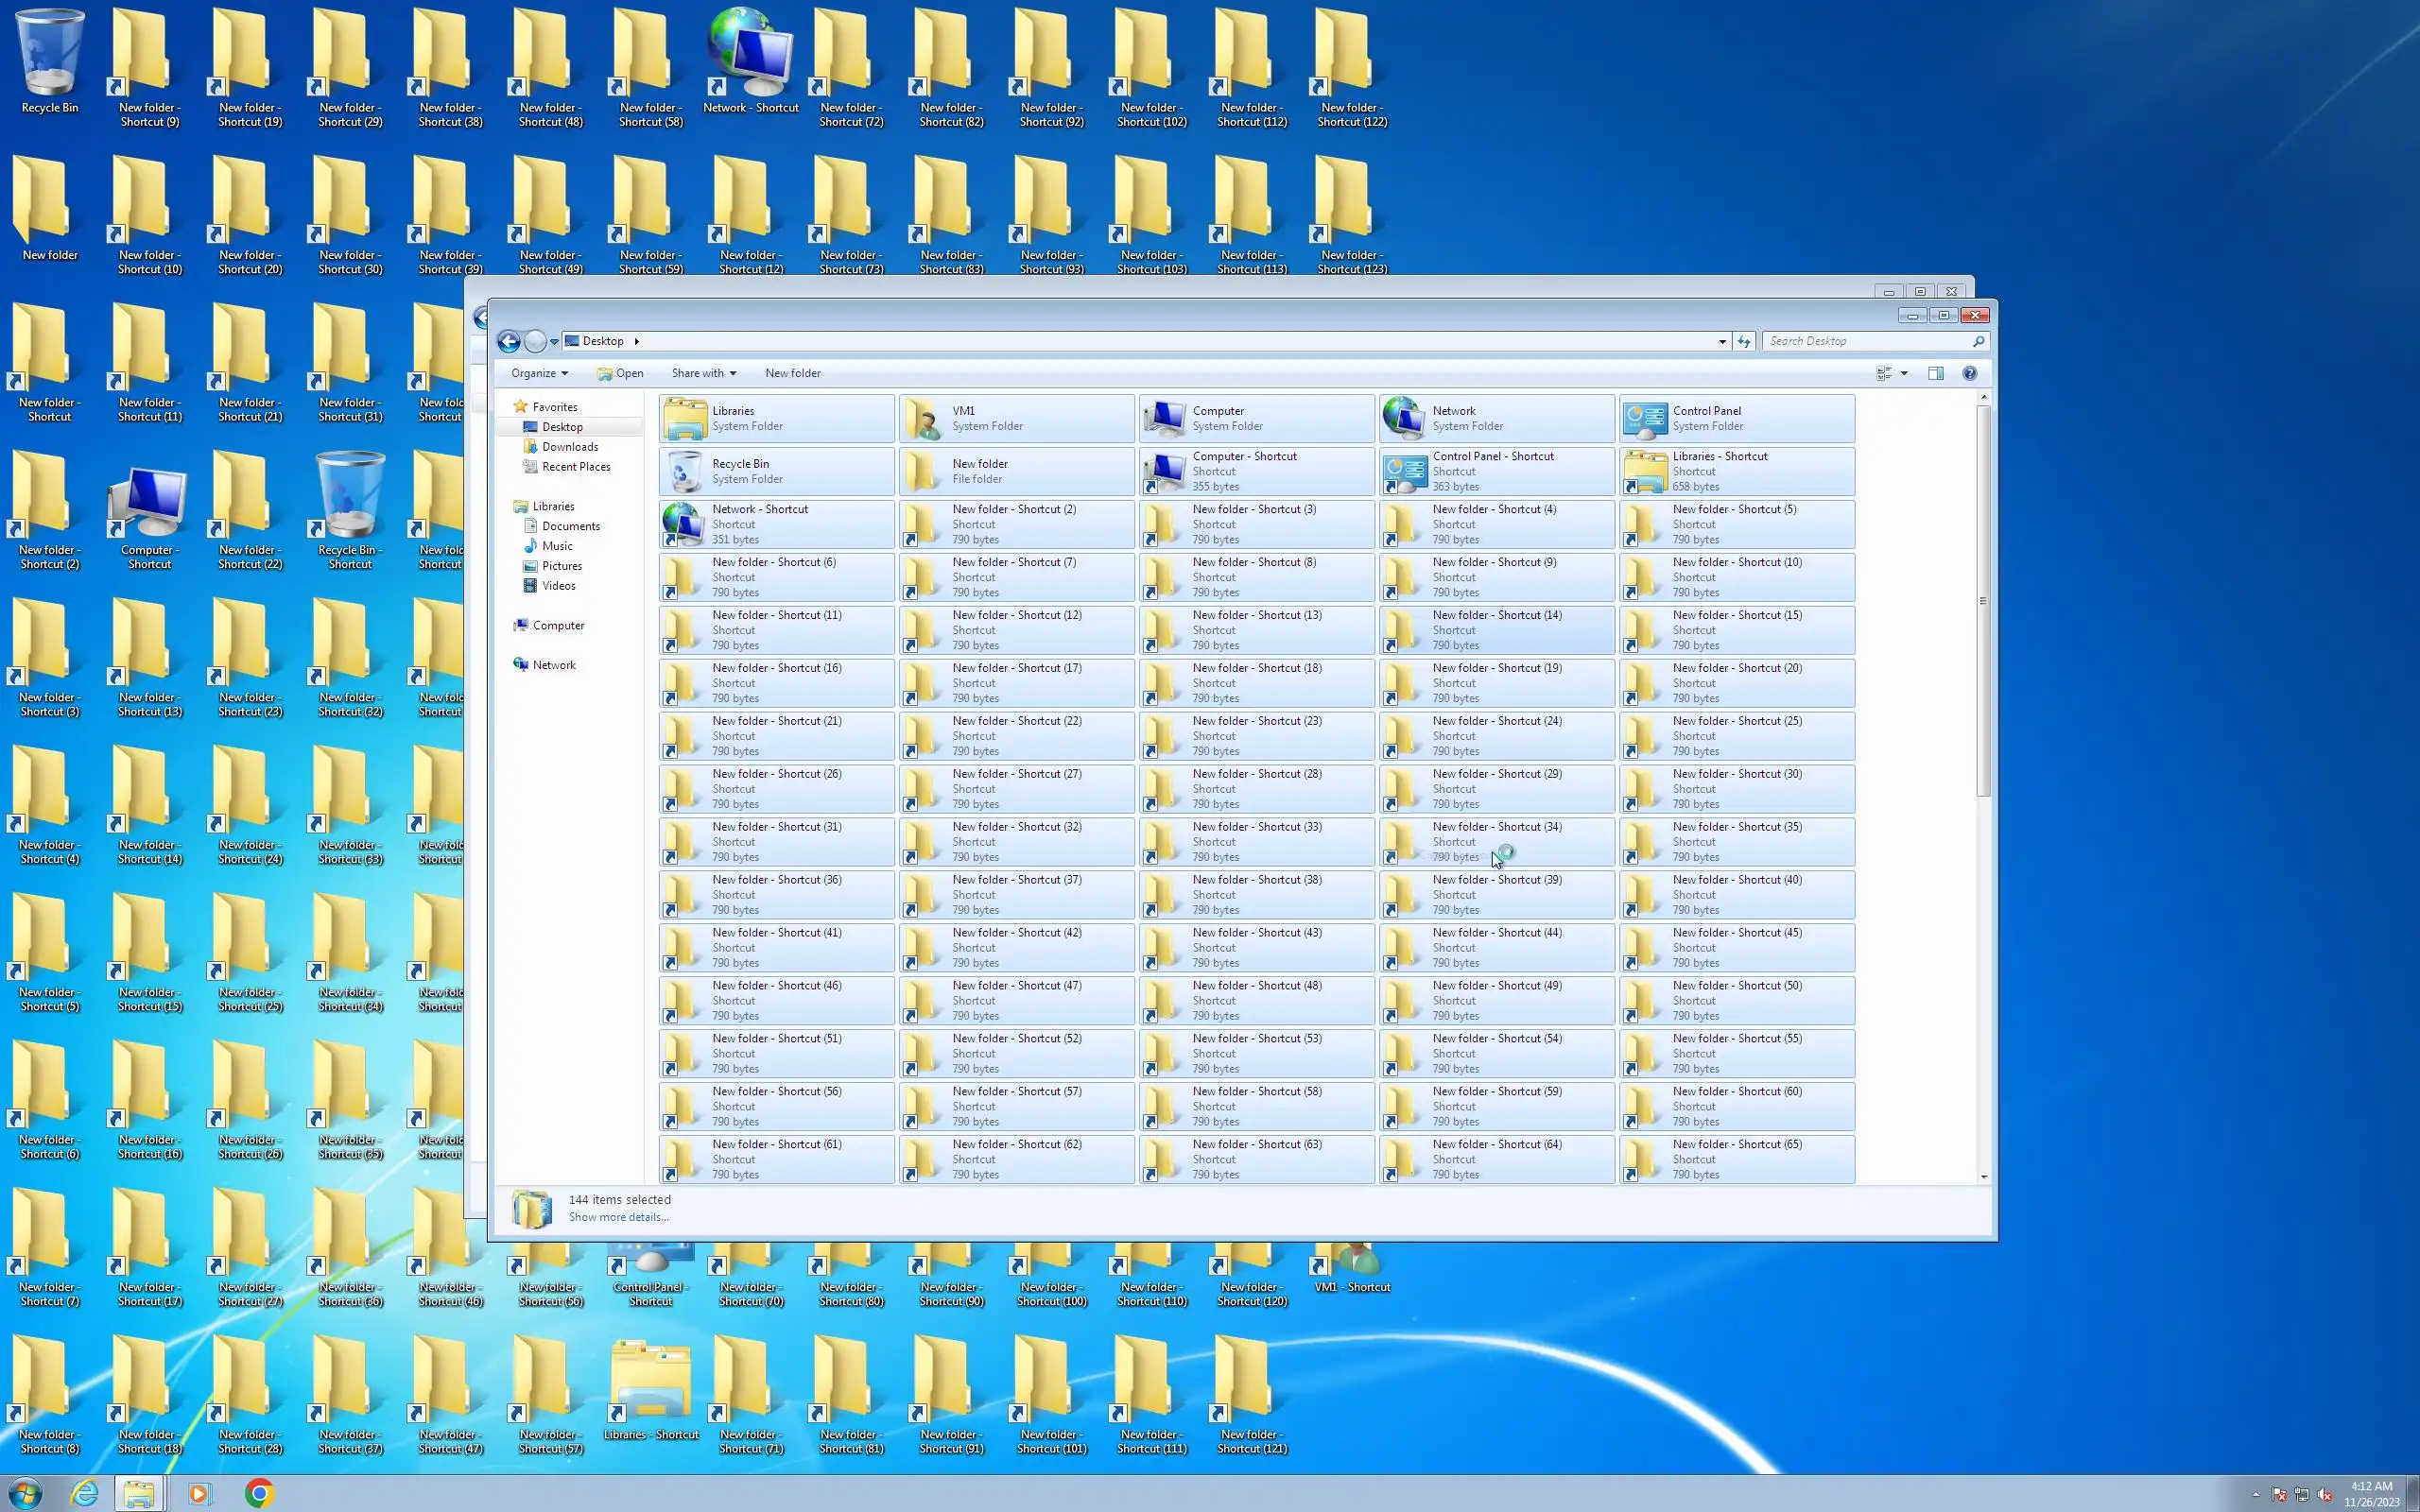
Task: Open the Help question mark icon
Action: [x=1969, y=373]
